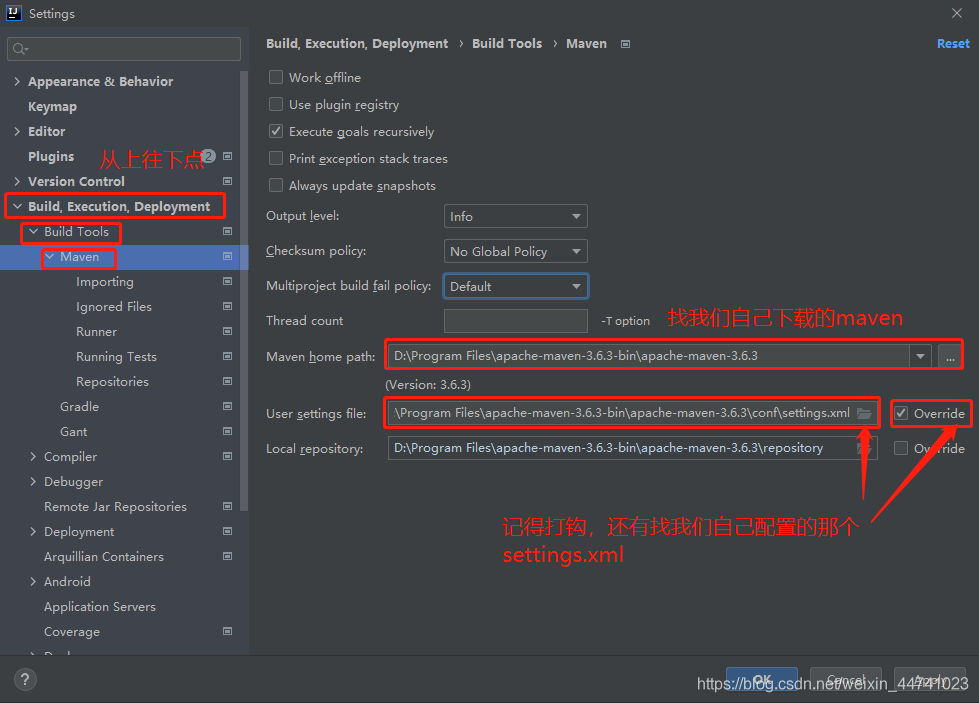Click the project icon on Compiler row
This screenshot has height=703, width=979.
tap(227, 456)
